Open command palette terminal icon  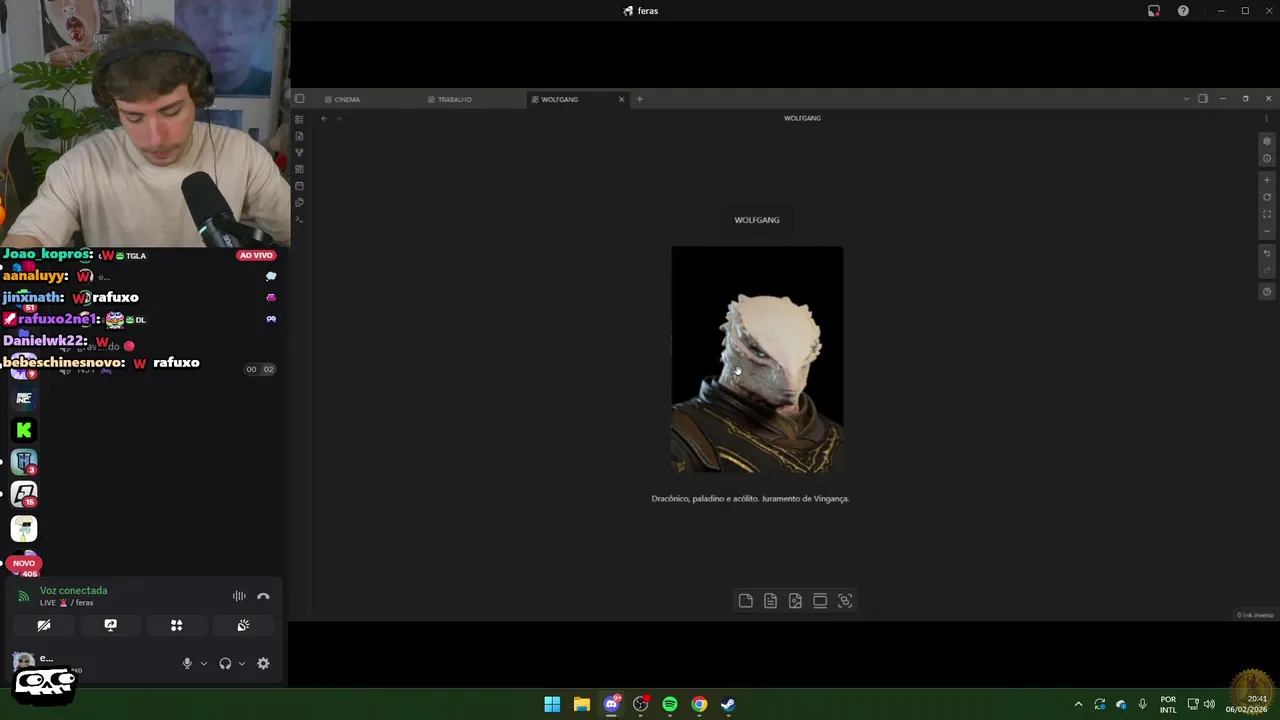pyautogui.click(x=299, y=219)
